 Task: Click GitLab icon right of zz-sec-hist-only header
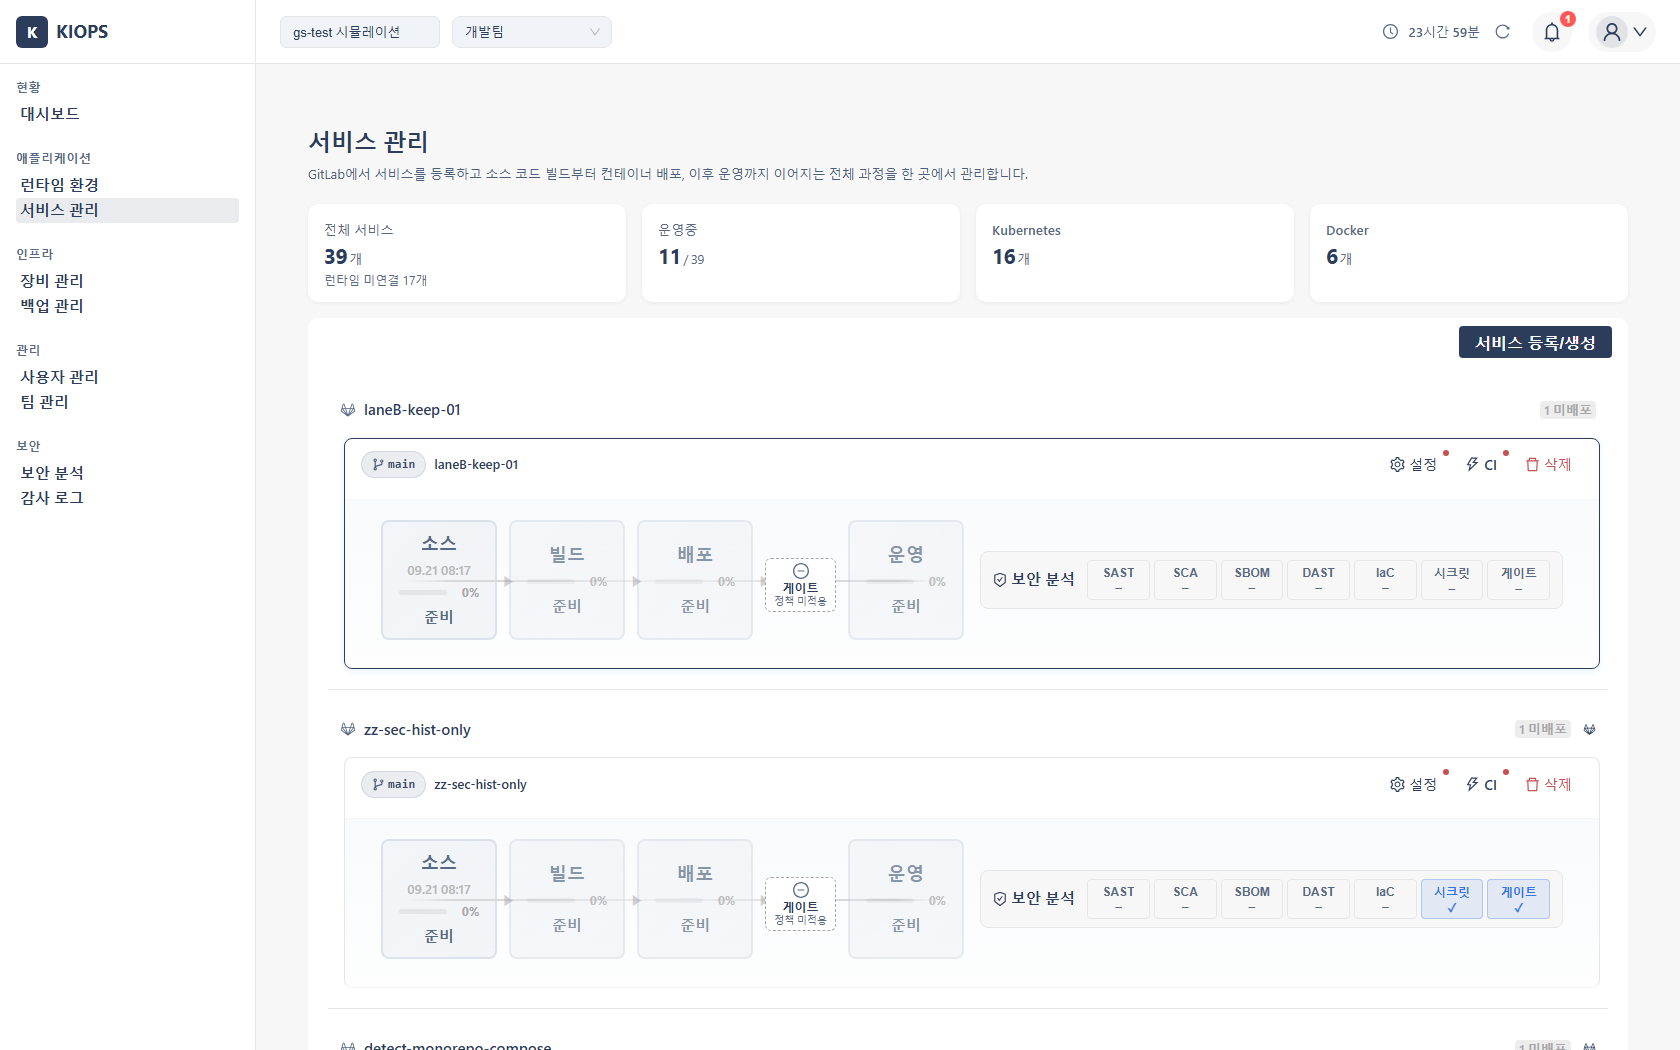pyautogui.click(x=1589, y=729)
